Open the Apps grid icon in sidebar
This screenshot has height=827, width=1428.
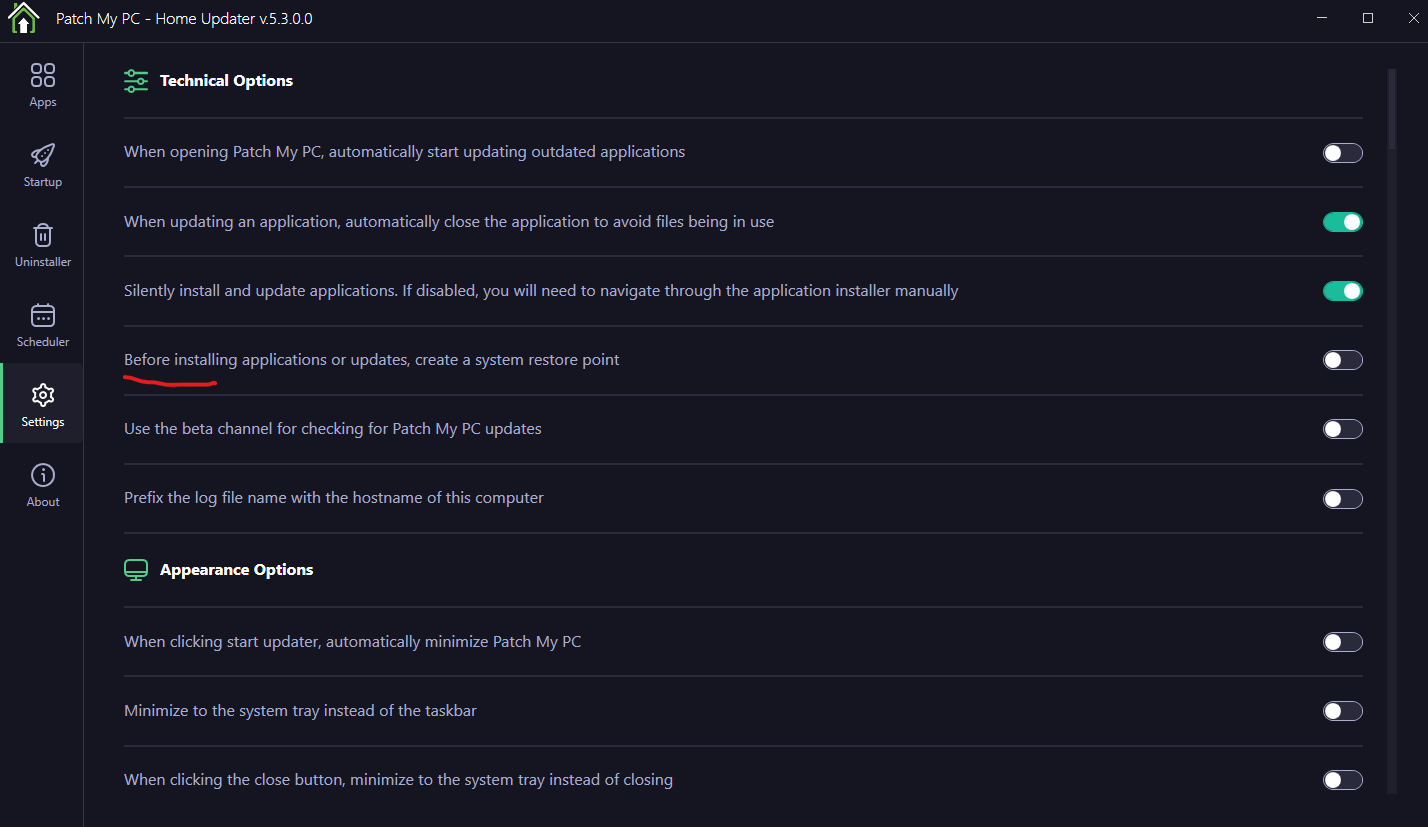[x=43, y=76]
